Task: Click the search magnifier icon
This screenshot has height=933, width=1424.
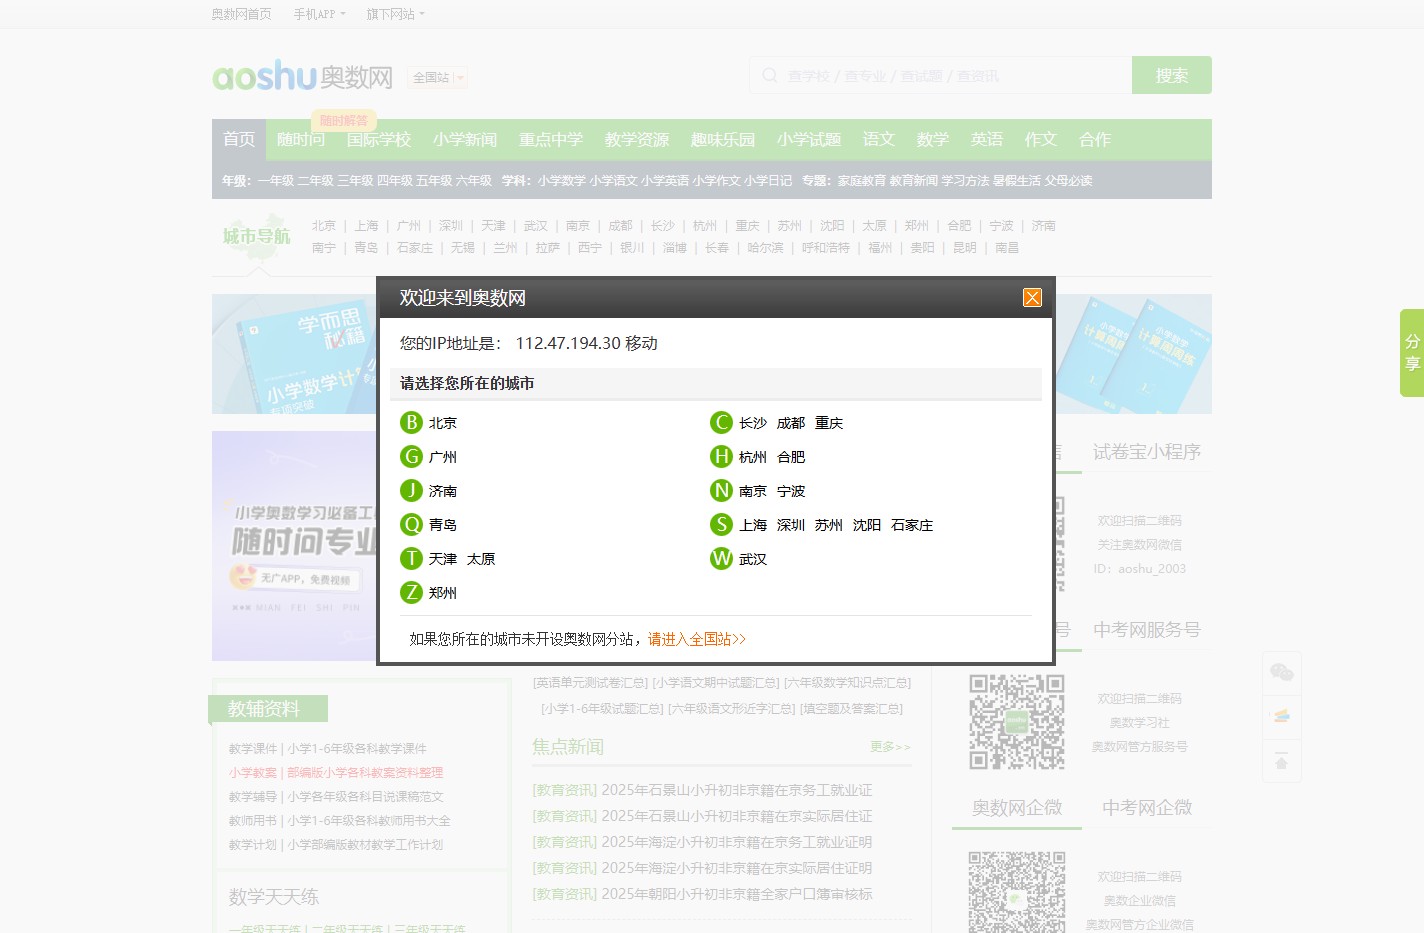Action: coord(770,75)
